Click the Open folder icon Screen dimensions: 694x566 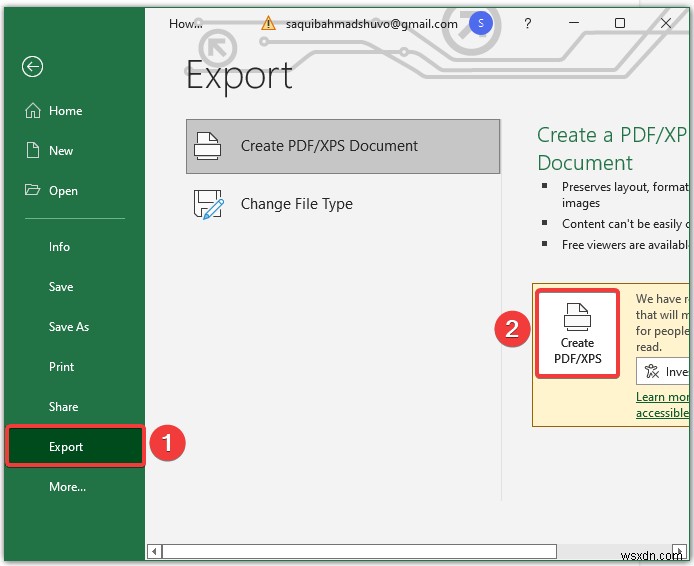pyautogui.click(x=32, y=190)
